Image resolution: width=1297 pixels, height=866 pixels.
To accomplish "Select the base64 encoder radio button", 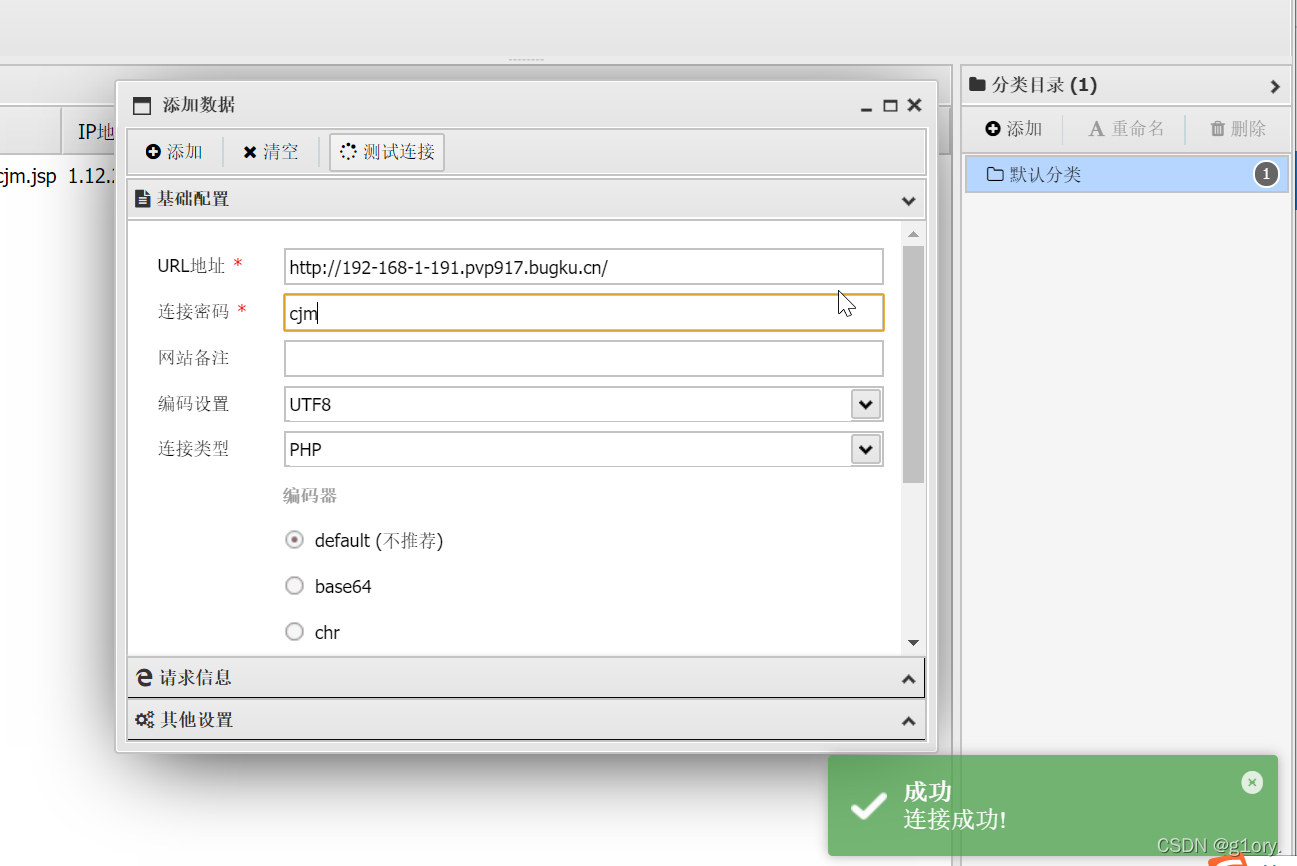I will (x=295, y=586).
